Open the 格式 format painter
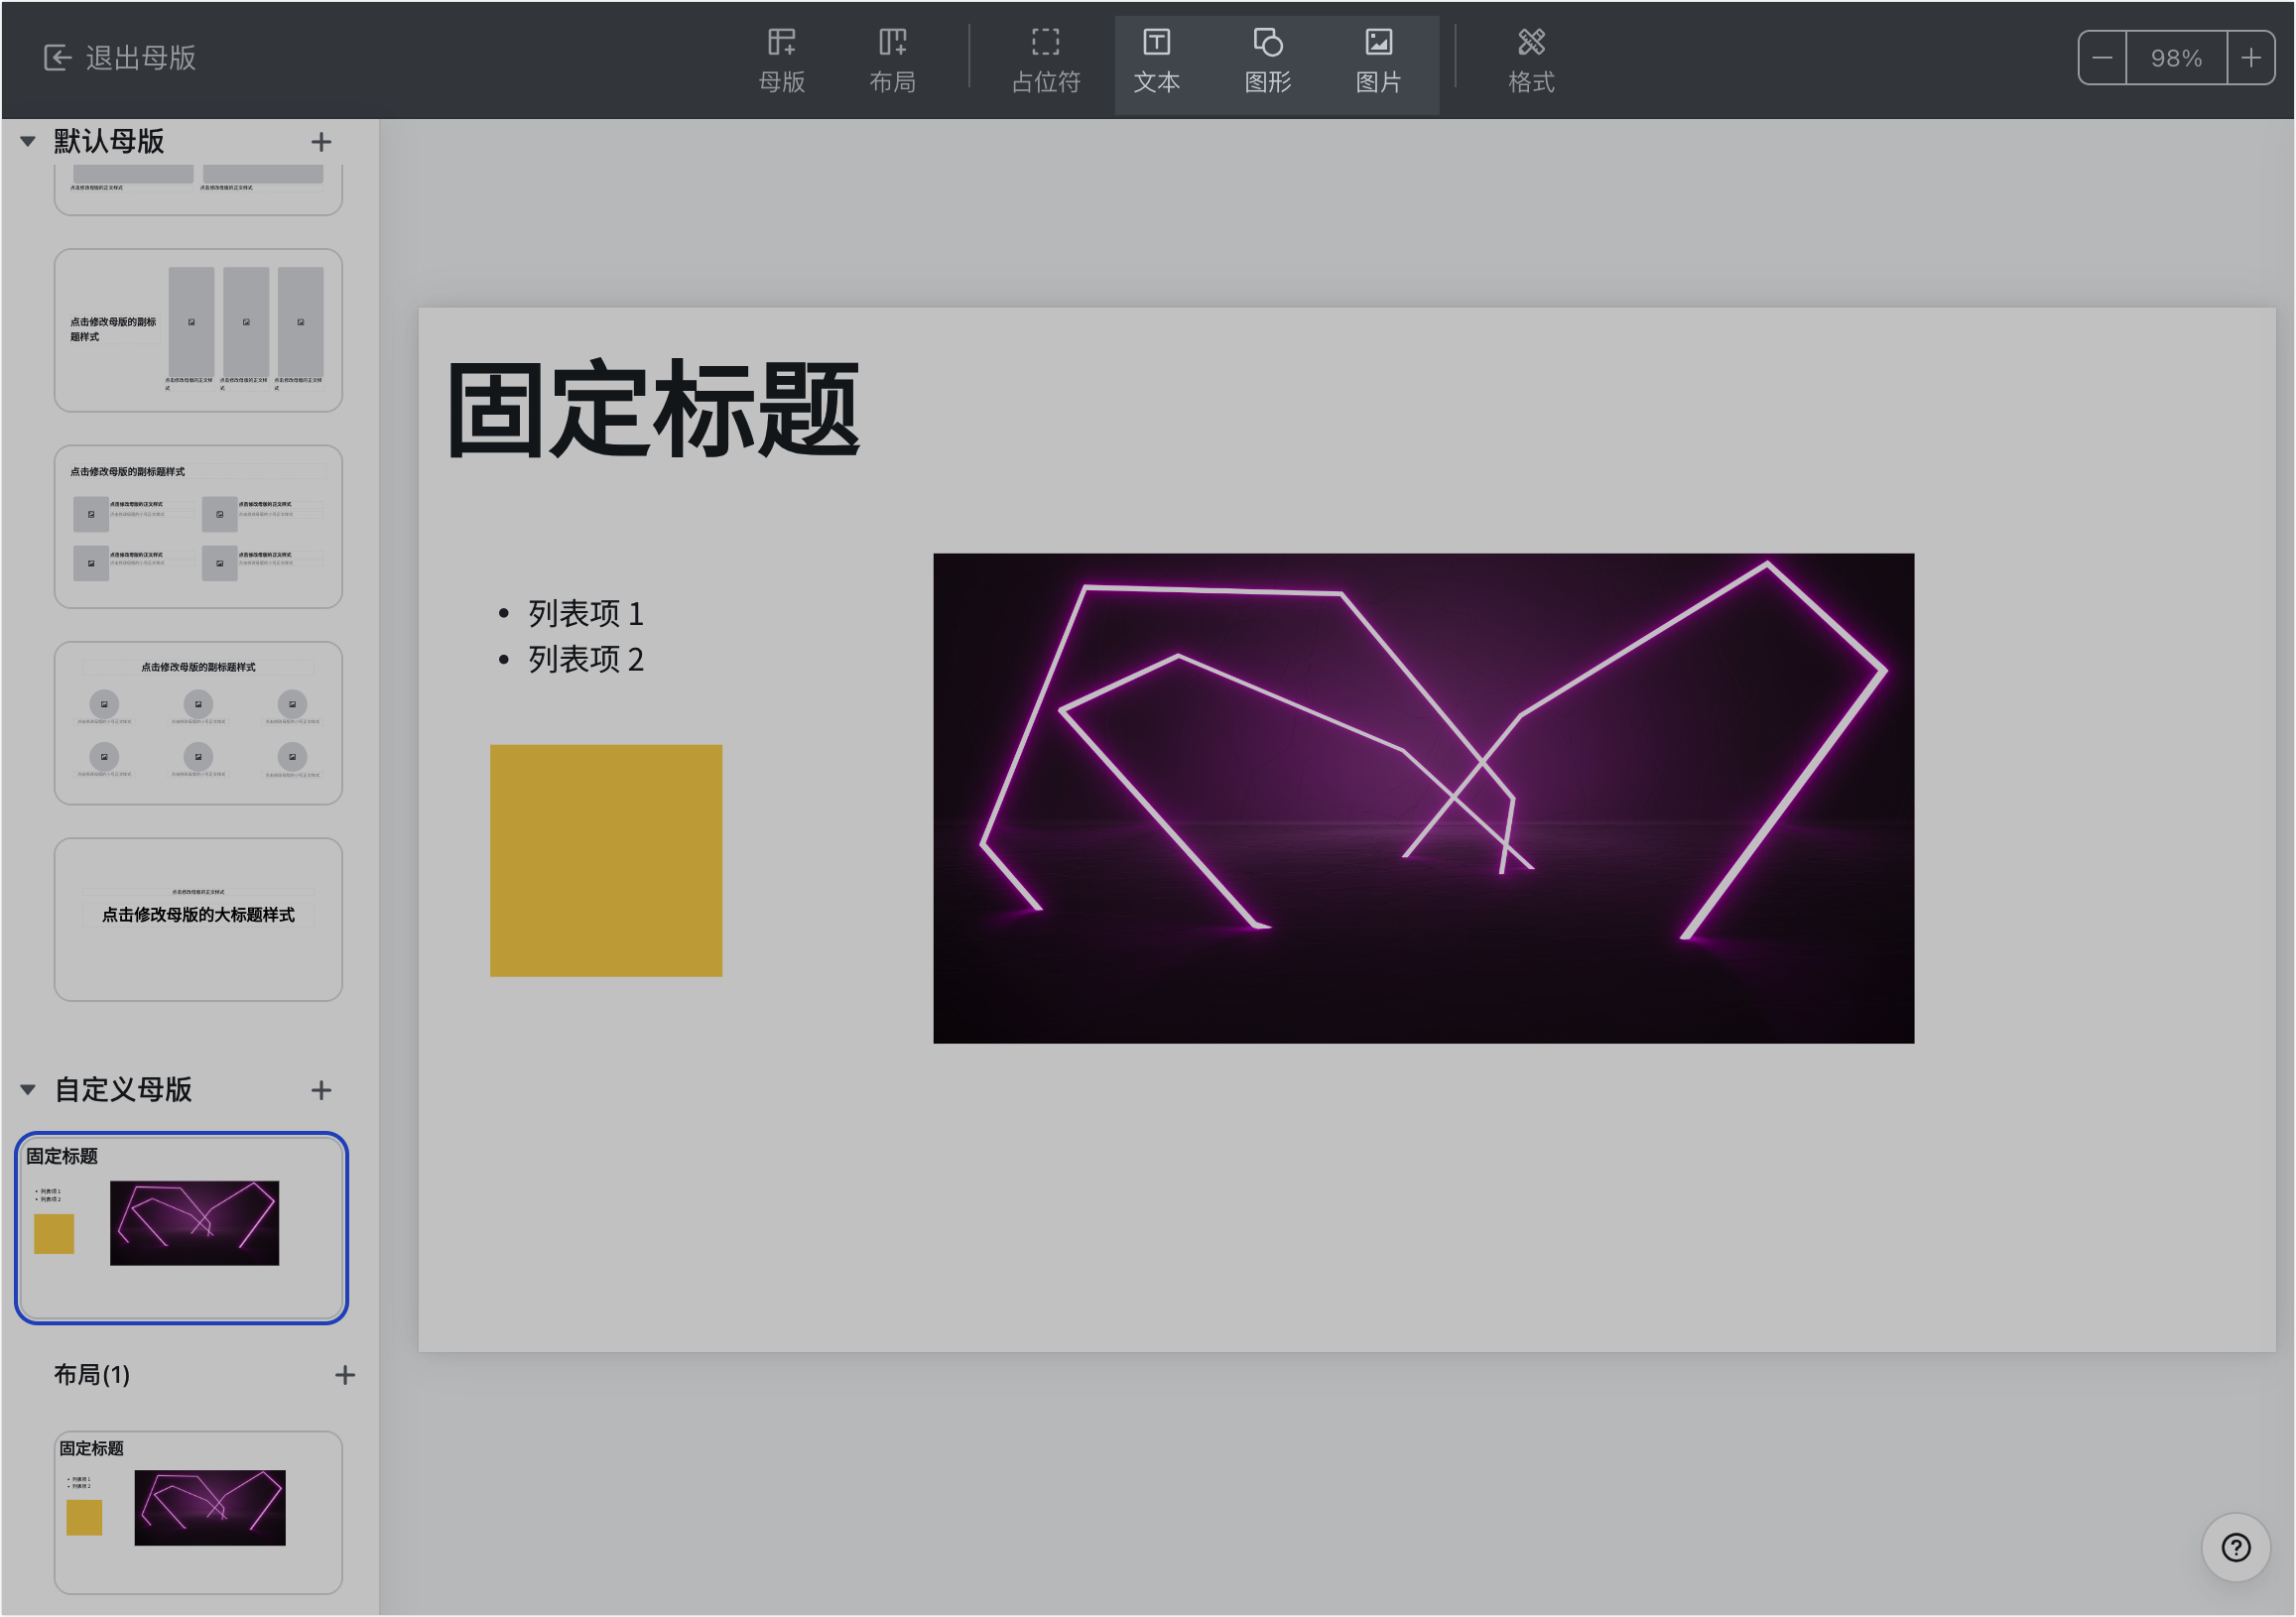2296x1617 pixels. 1531,60
